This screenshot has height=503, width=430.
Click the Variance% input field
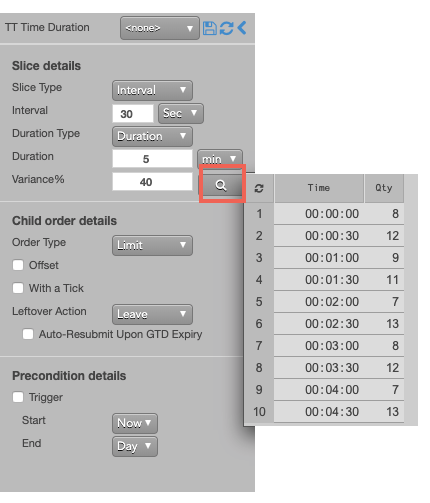[x=152, y=182]
